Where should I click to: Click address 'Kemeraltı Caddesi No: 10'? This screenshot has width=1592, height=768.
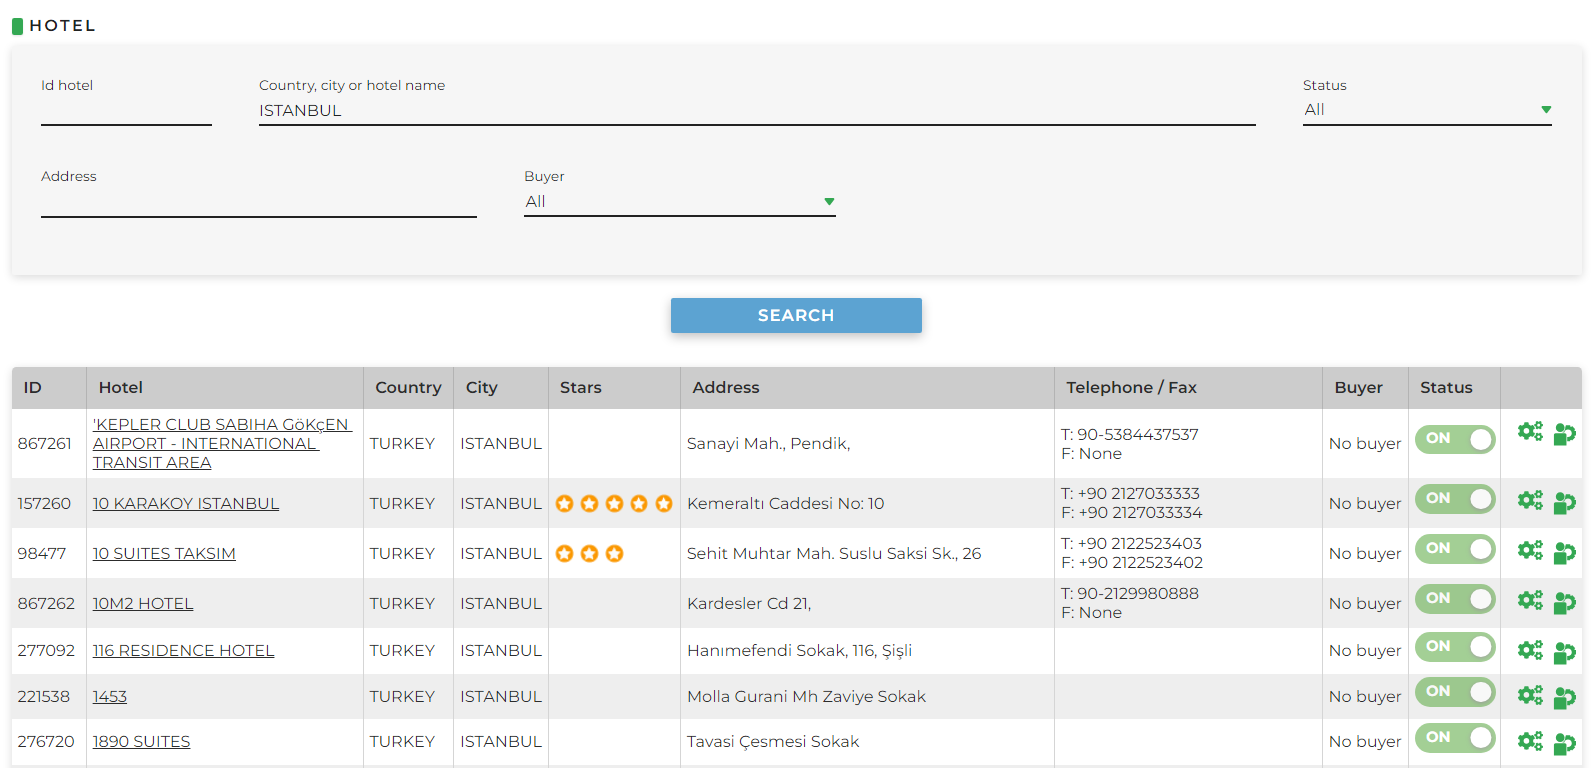(785, 503)
